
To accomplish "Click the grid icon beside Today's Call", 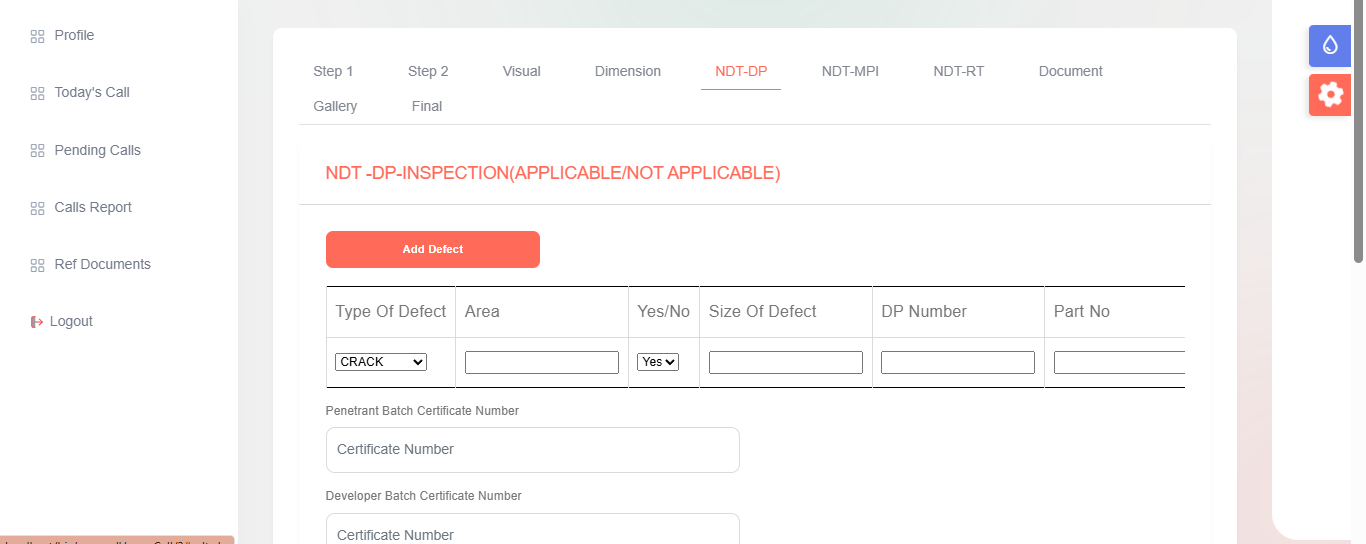I will pyautogui.click(x=38, y=93).
